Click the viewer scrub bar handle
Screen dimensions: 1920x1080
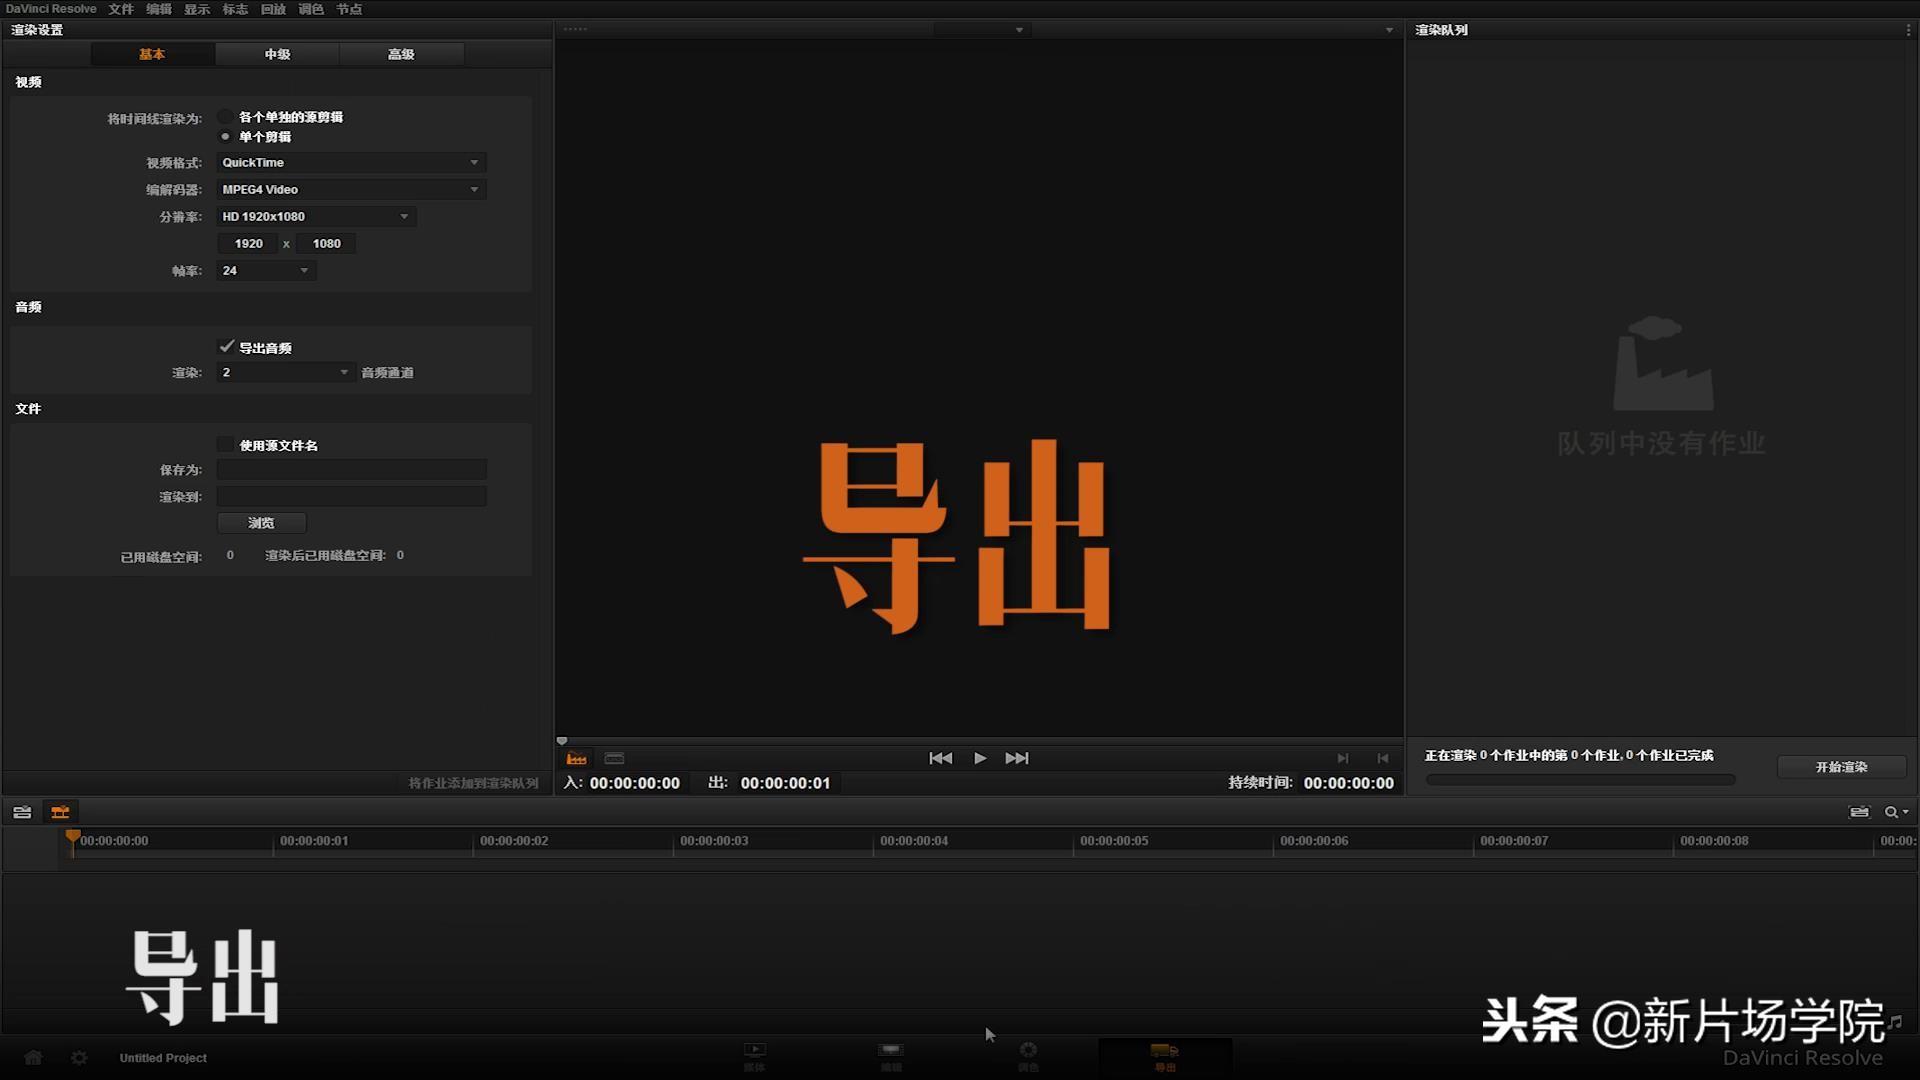(x=562, y=741)
